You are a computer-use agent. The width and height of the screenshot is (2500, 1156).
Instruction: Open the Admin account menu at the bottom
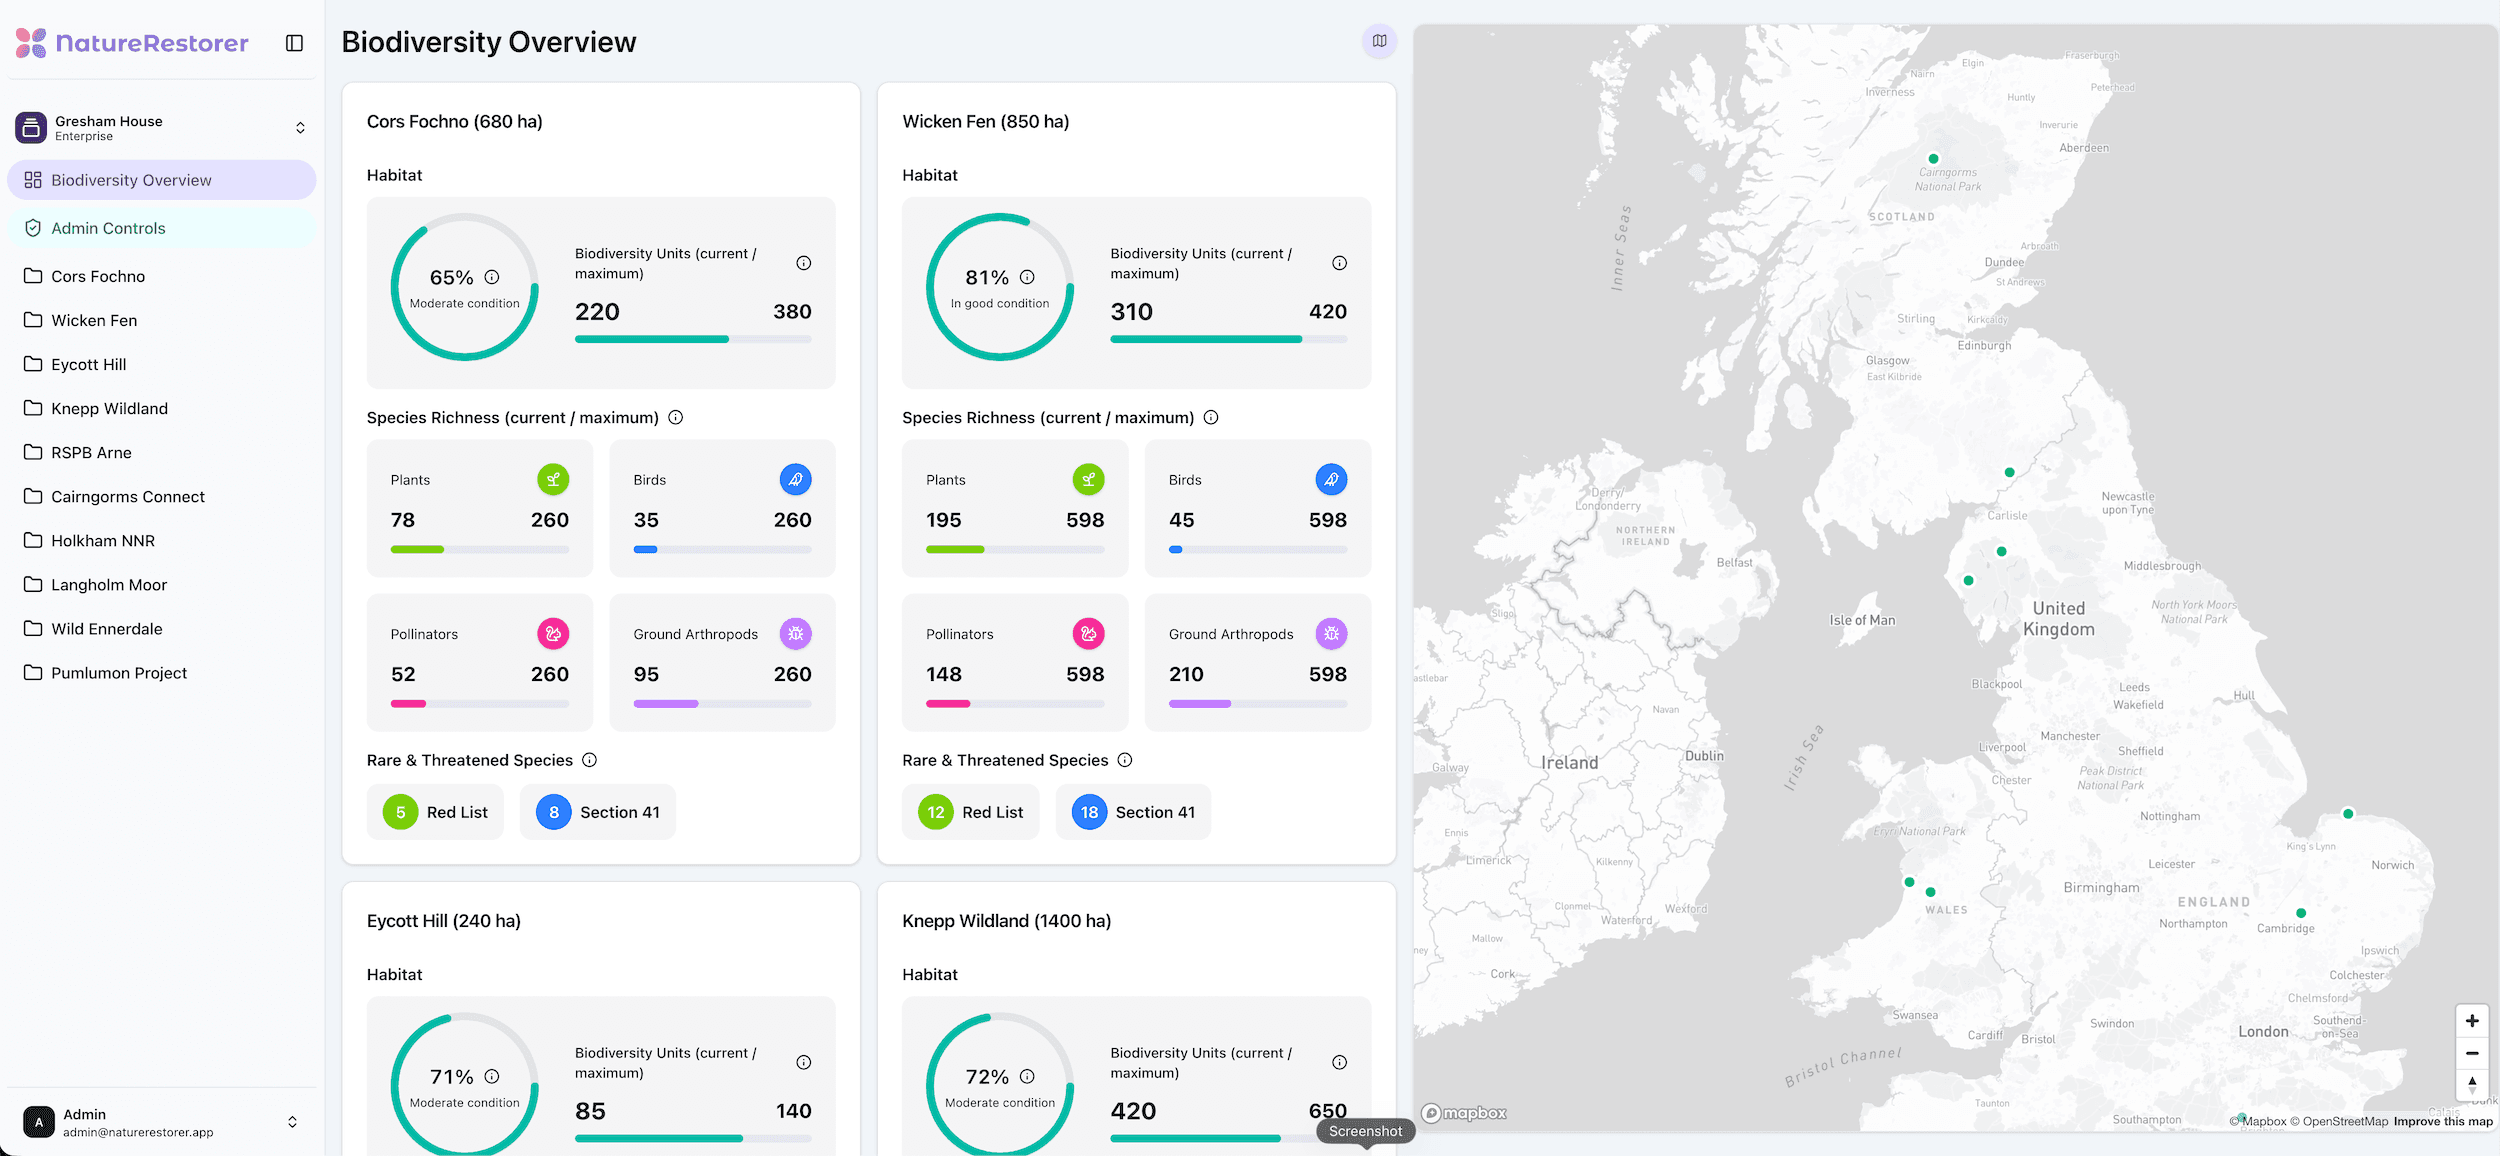[x=161, y=1122]
